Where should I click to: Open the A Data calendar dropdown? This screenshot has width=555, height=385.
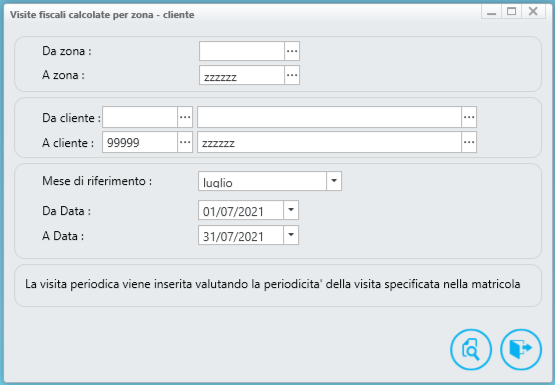click(x=291, y=235)
